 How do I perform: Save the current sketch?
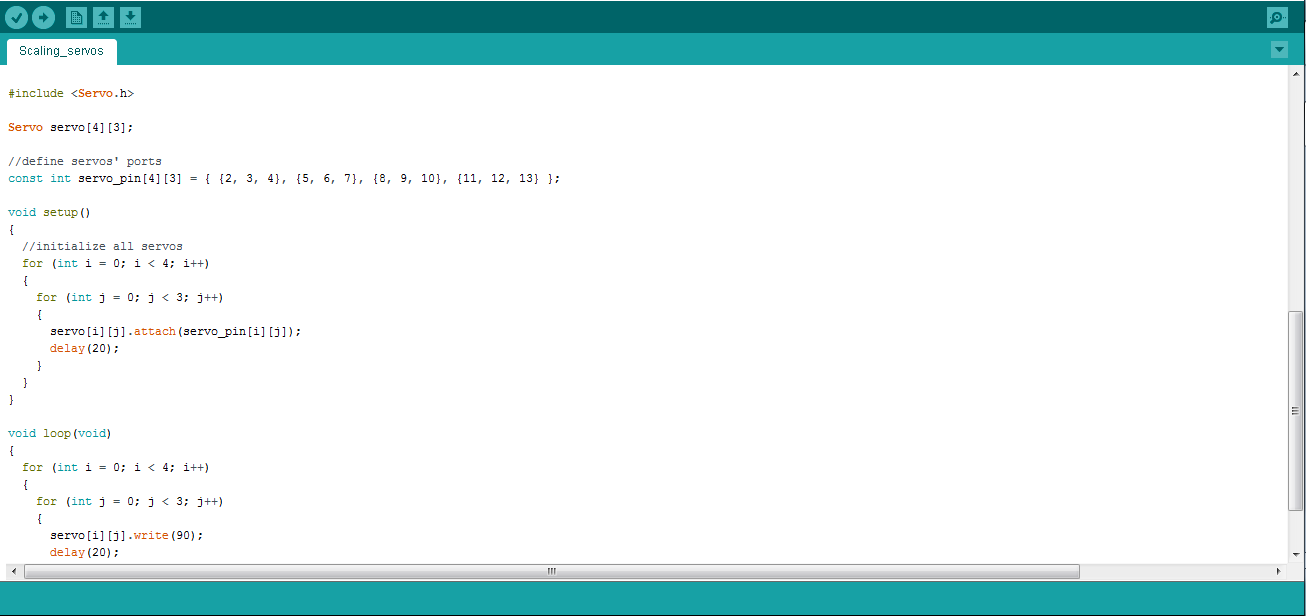tap(130, 17)
